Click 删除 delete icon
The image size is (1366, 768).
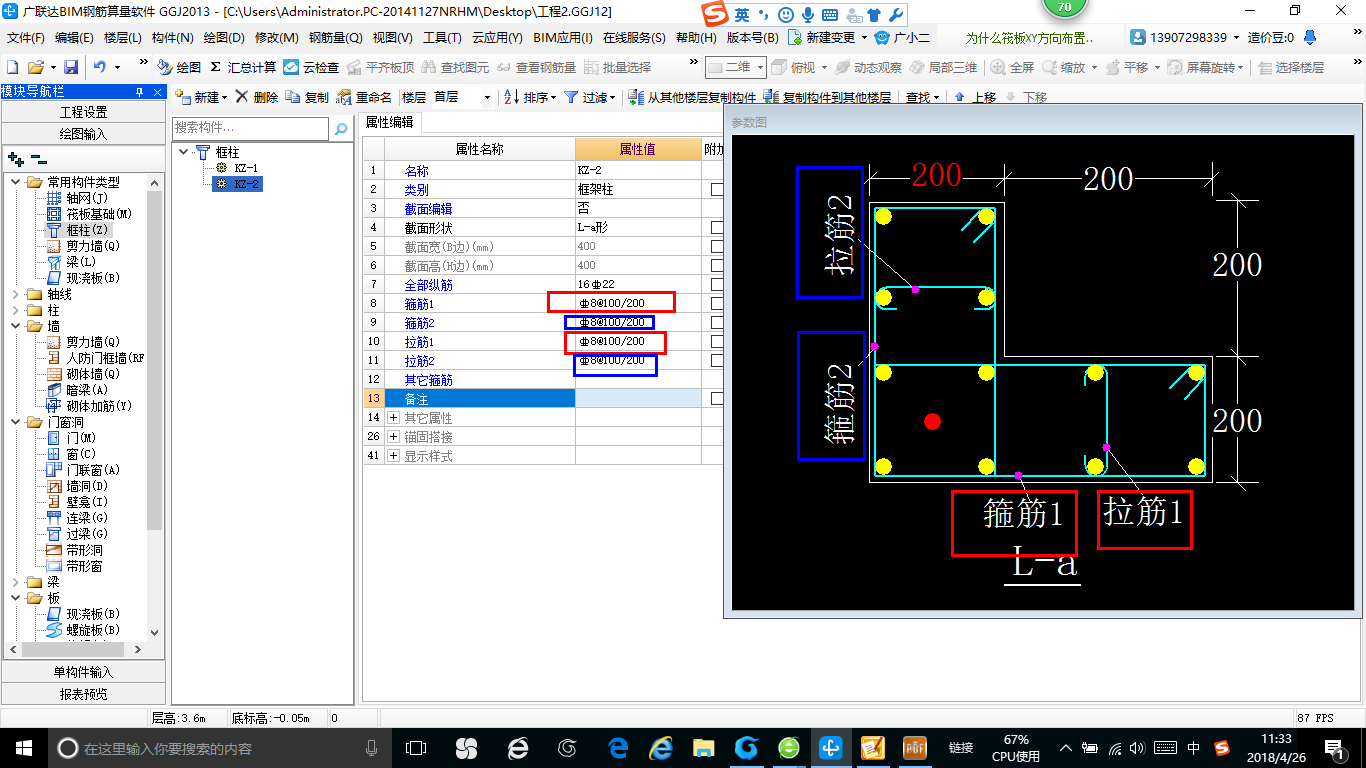257,97
